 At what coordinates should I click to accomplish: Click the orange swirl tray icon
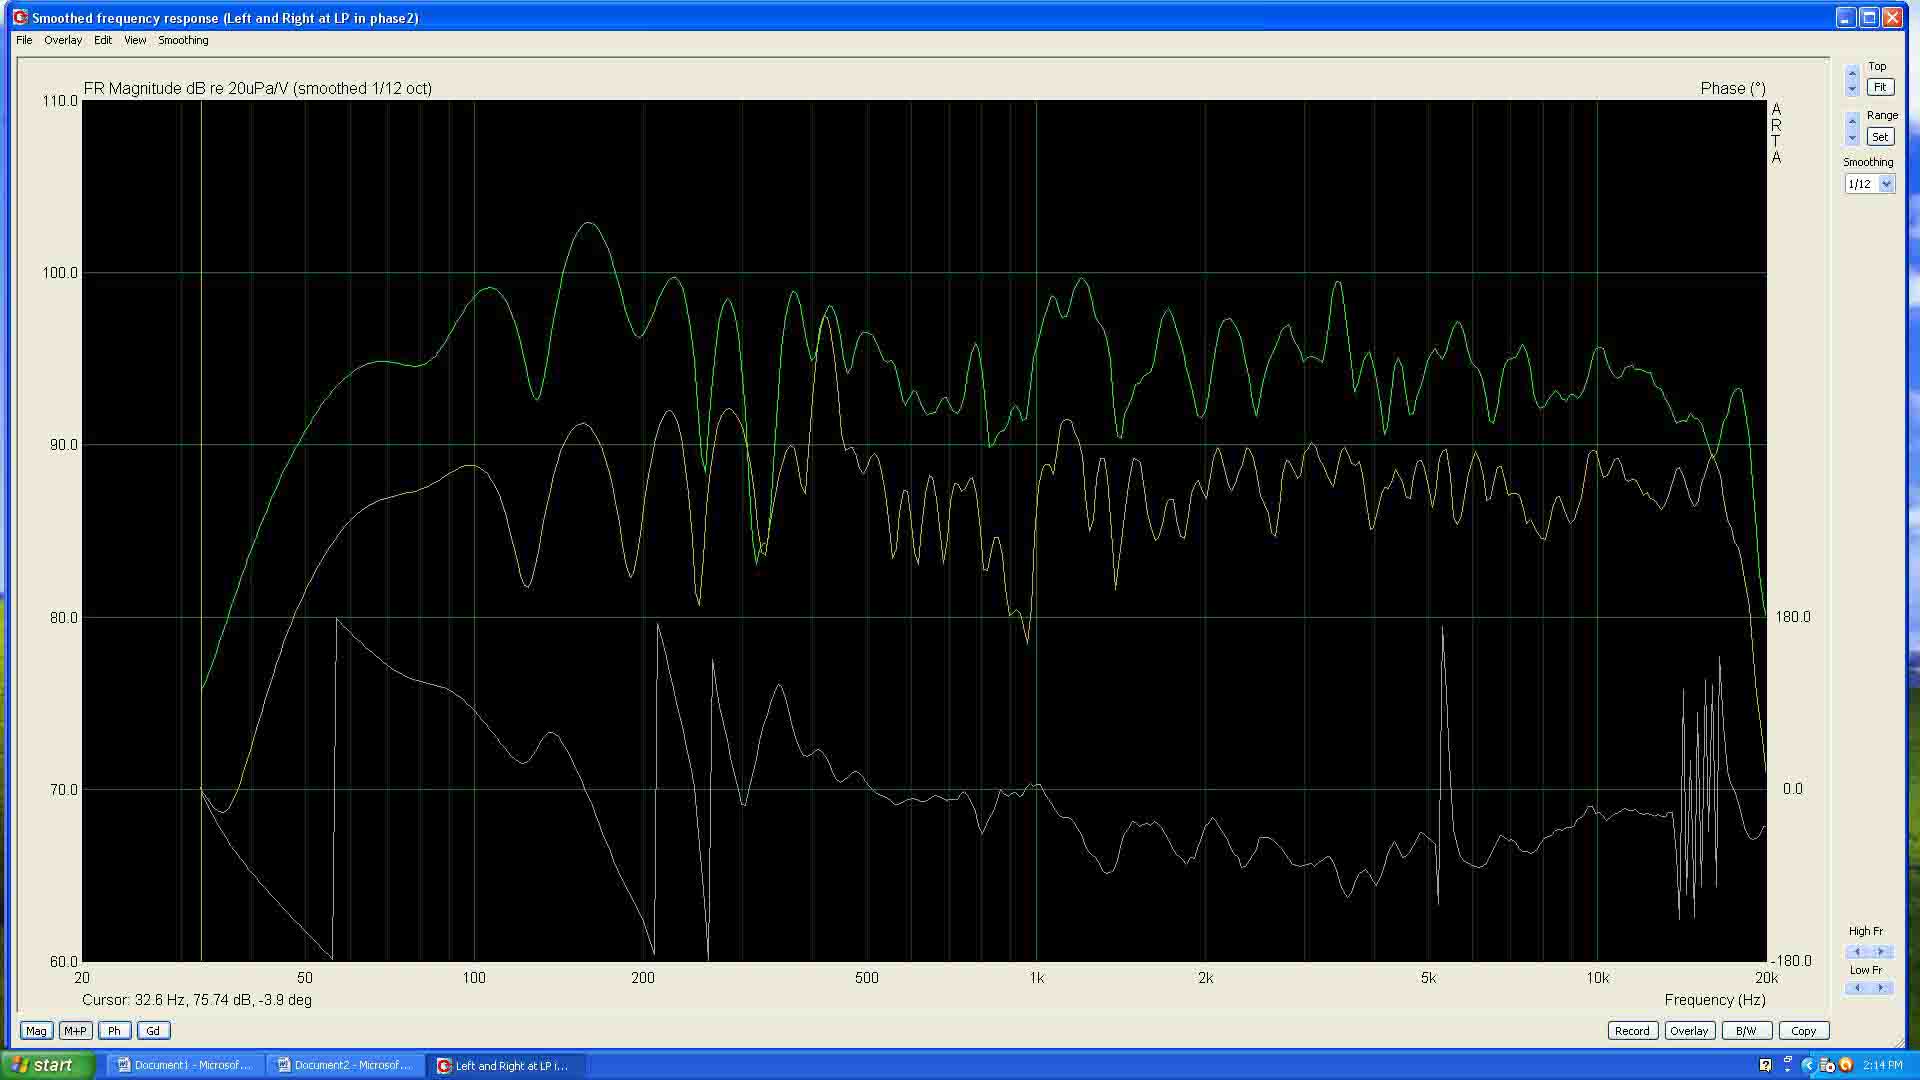pyautogui.click(x=1846, y=1065)
